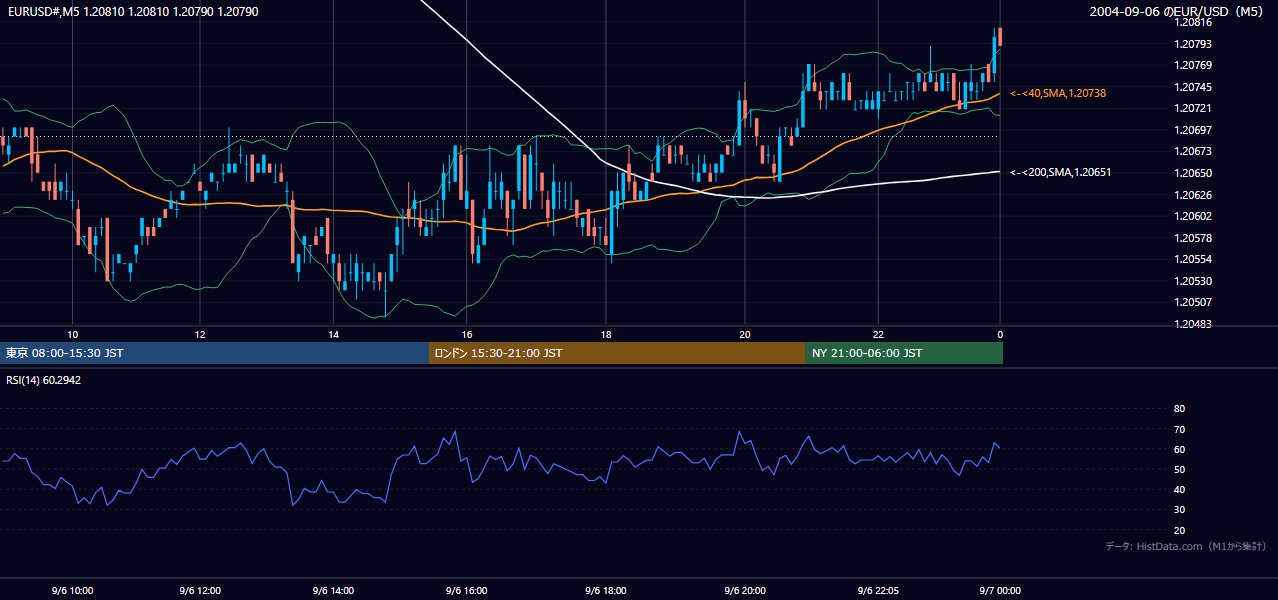Click the 1.20602 price axis label
The width and height of the screenshot is (1278, 600).
click(x=1192, y=216)
